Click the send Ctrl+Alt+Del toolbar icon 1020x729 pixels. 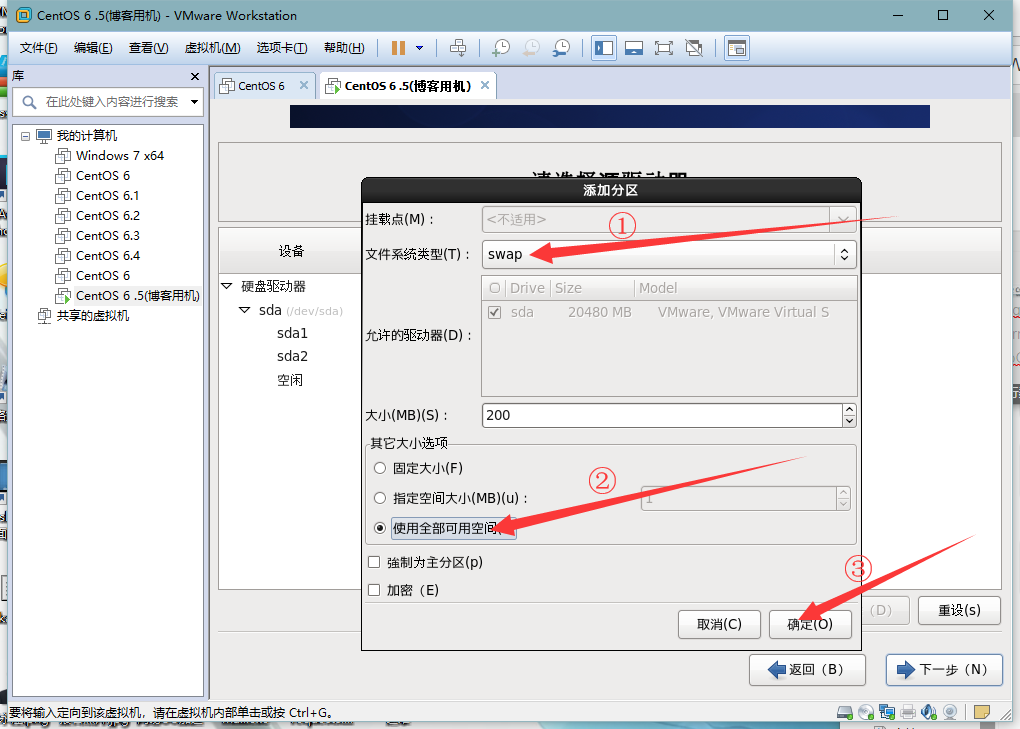pyautogui.click(x=458, y=47)
